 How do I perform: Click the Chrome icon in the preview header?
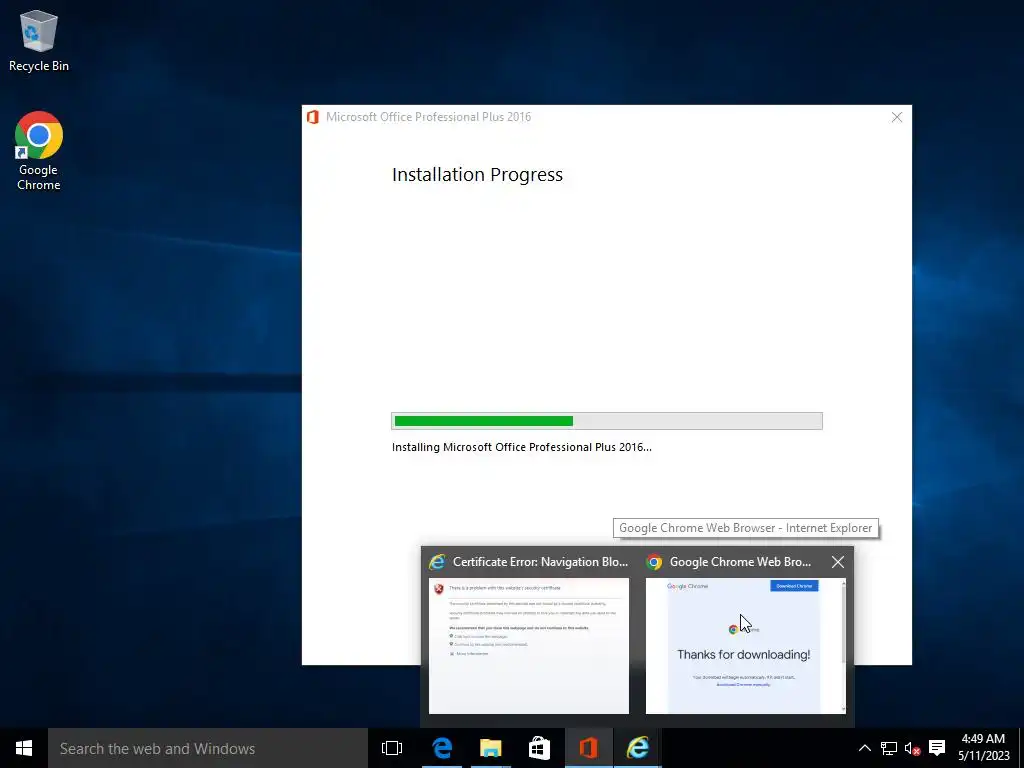pos(654,562)
